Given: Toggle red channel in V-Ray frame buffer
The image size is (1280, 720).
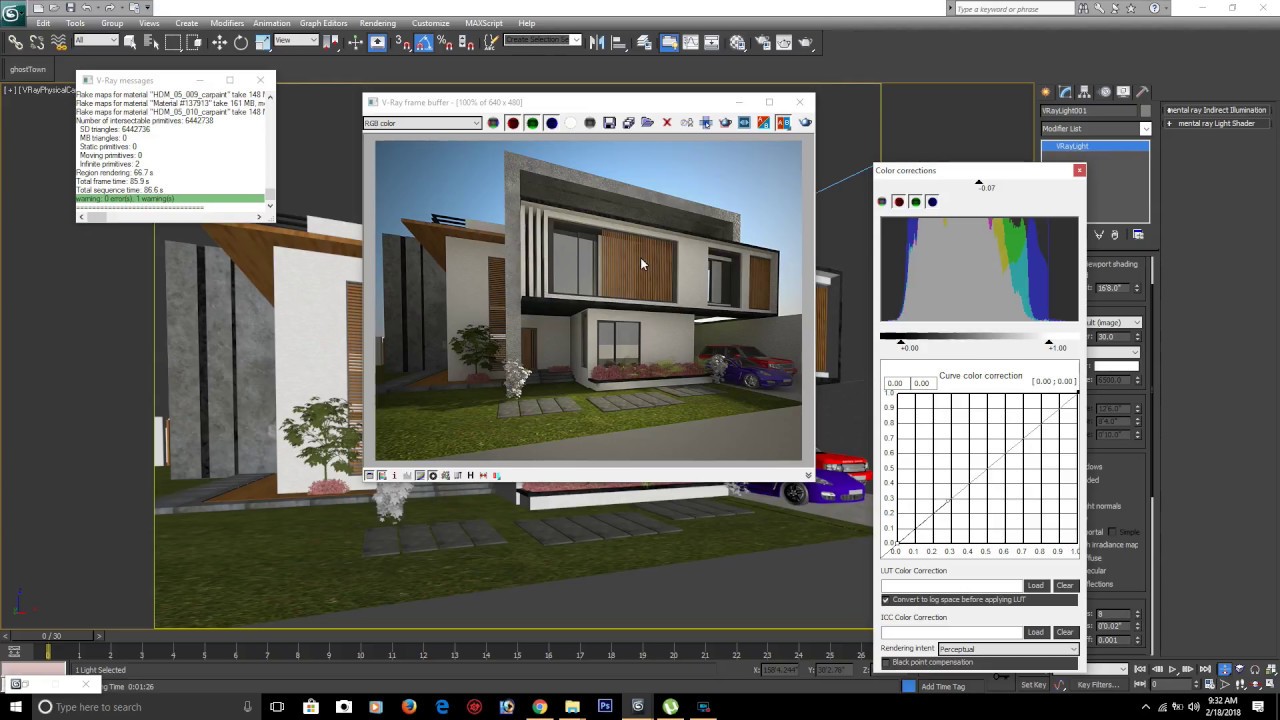Looking at the screenshot, I should 513,123.
